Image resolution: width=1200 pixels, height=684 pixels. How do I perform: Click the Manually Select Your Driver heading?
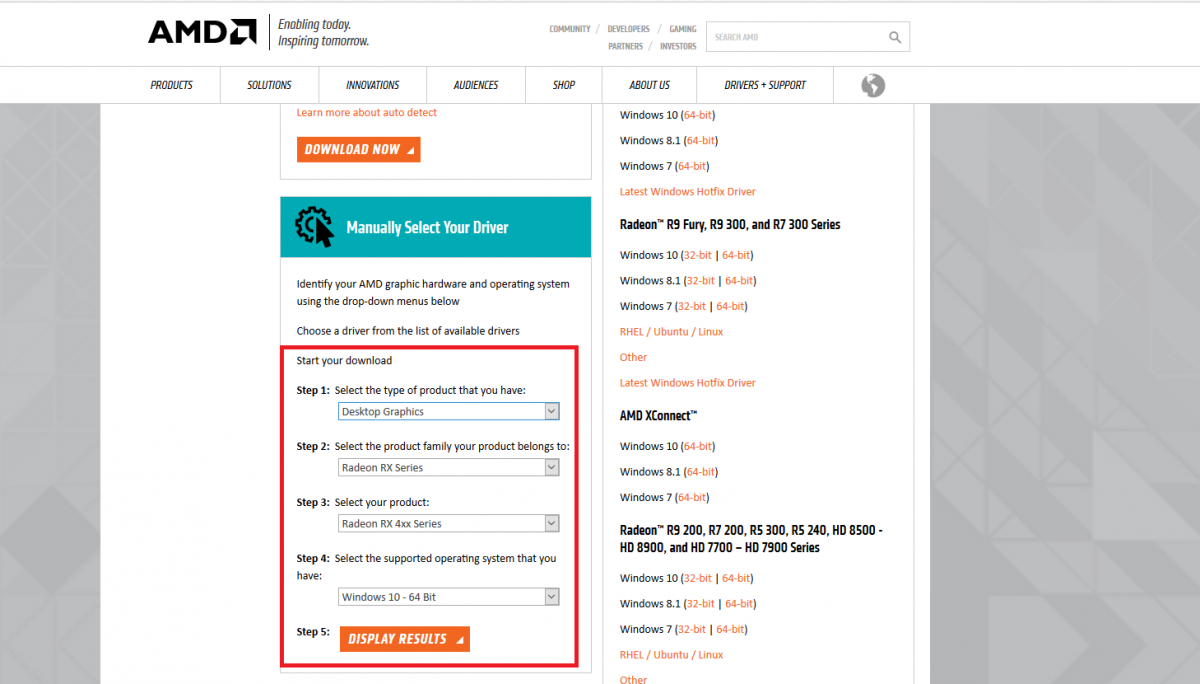click(x=427, y=227)
